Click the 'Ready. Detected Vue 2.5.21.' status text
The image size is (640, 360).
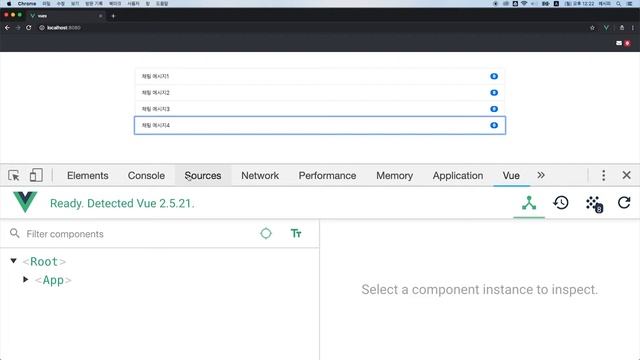pos(122,203)
